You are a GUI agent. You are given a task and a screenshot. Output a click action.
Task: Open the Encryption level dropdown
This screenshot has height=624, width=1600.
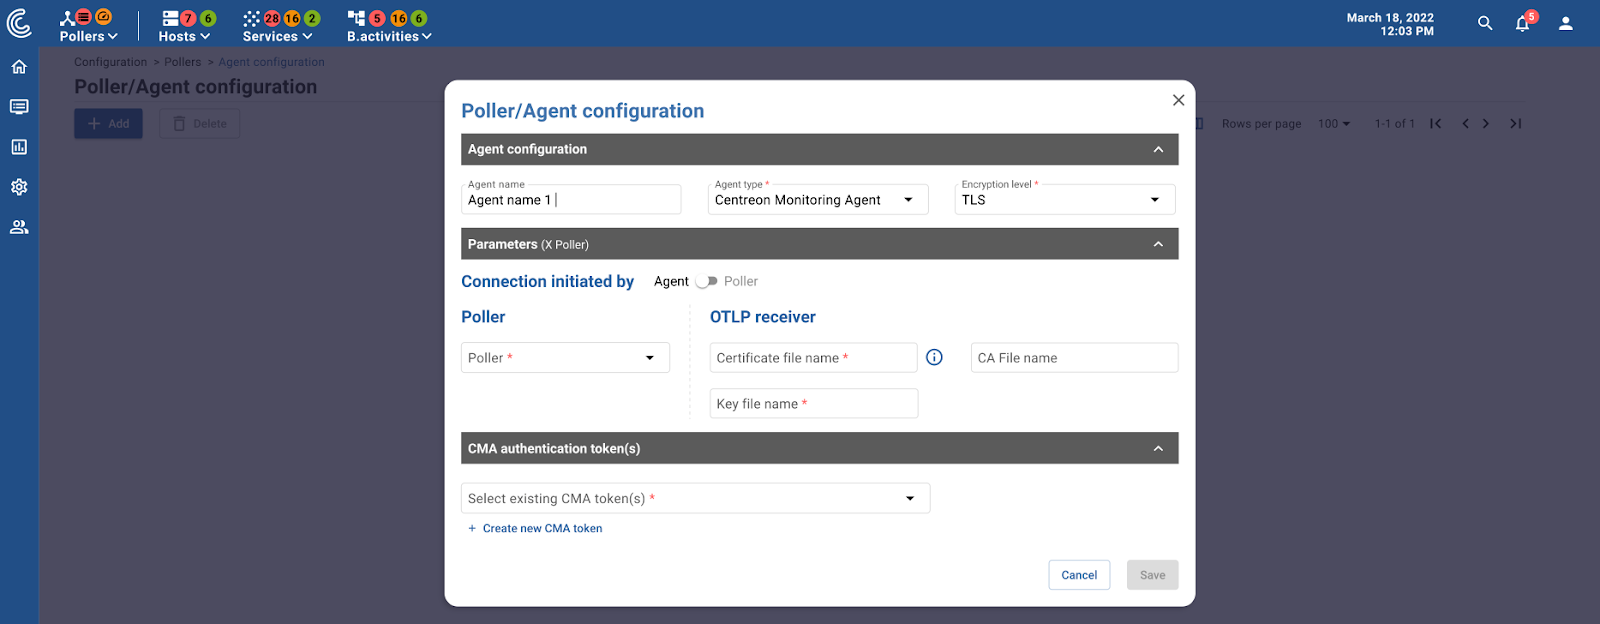click(1065, 200)
